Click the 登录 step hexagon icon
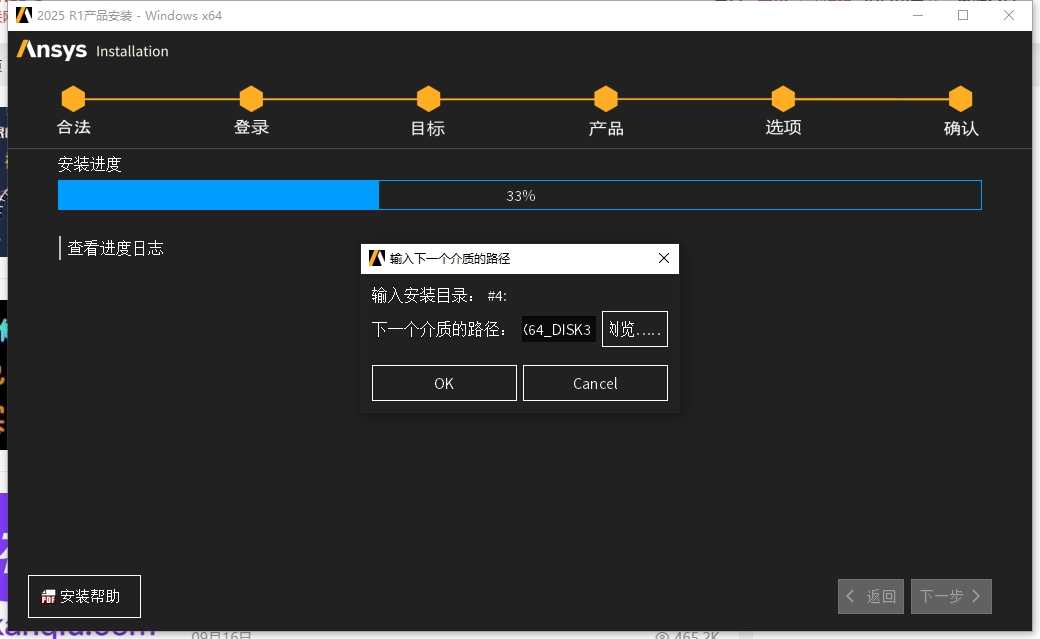The image size is (1040, 639). click(251, 99)
